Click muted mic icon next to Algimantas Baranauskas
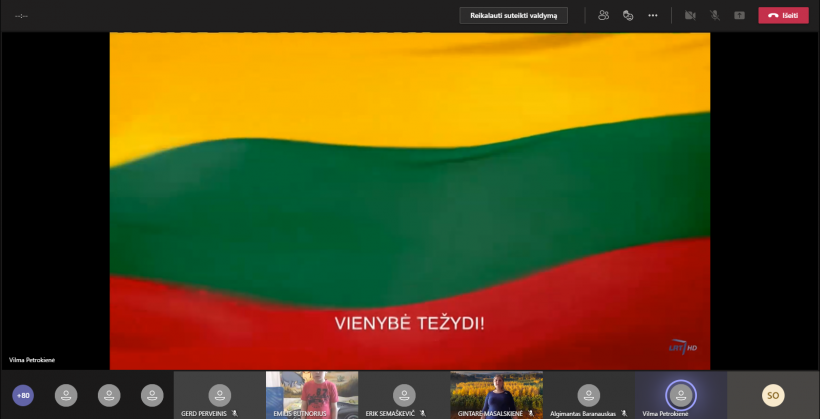Image resolution: width=820 pixels, height=419 pixels. click(x=624, y=413)
